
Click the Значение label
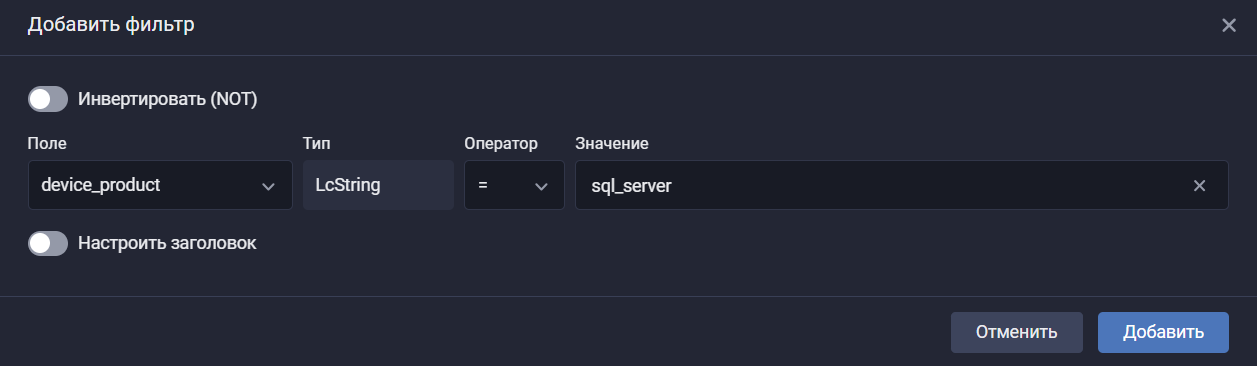click(612, 143)
